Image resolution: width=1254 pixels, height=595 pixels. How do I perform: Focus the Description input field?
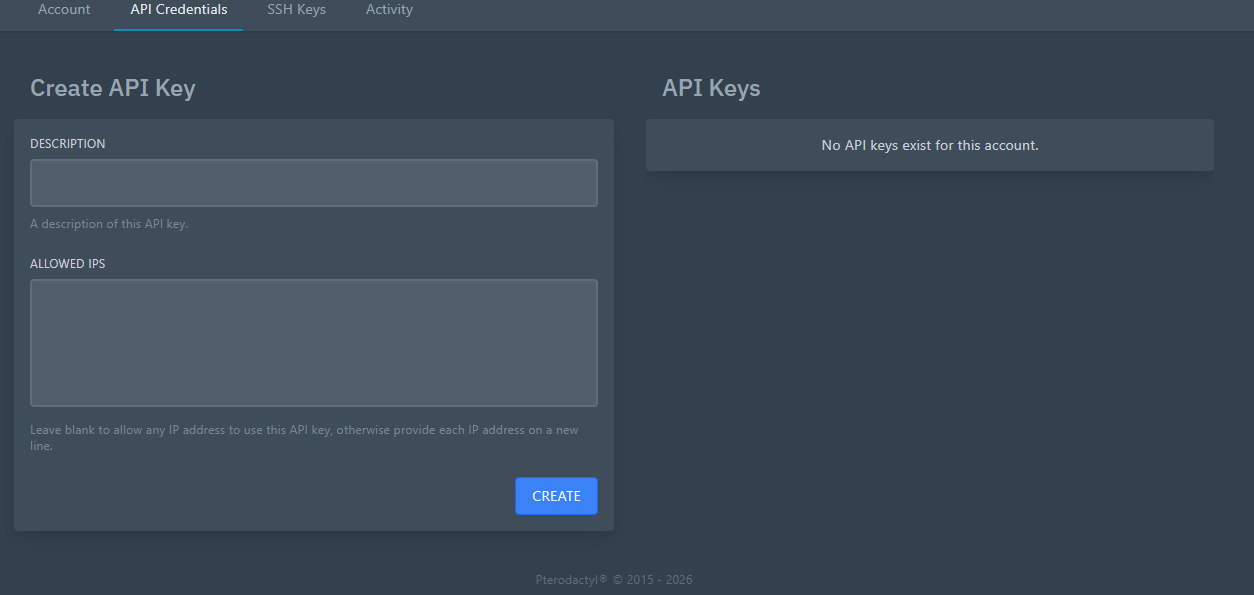pyautogui.click(x=314, y=183)
